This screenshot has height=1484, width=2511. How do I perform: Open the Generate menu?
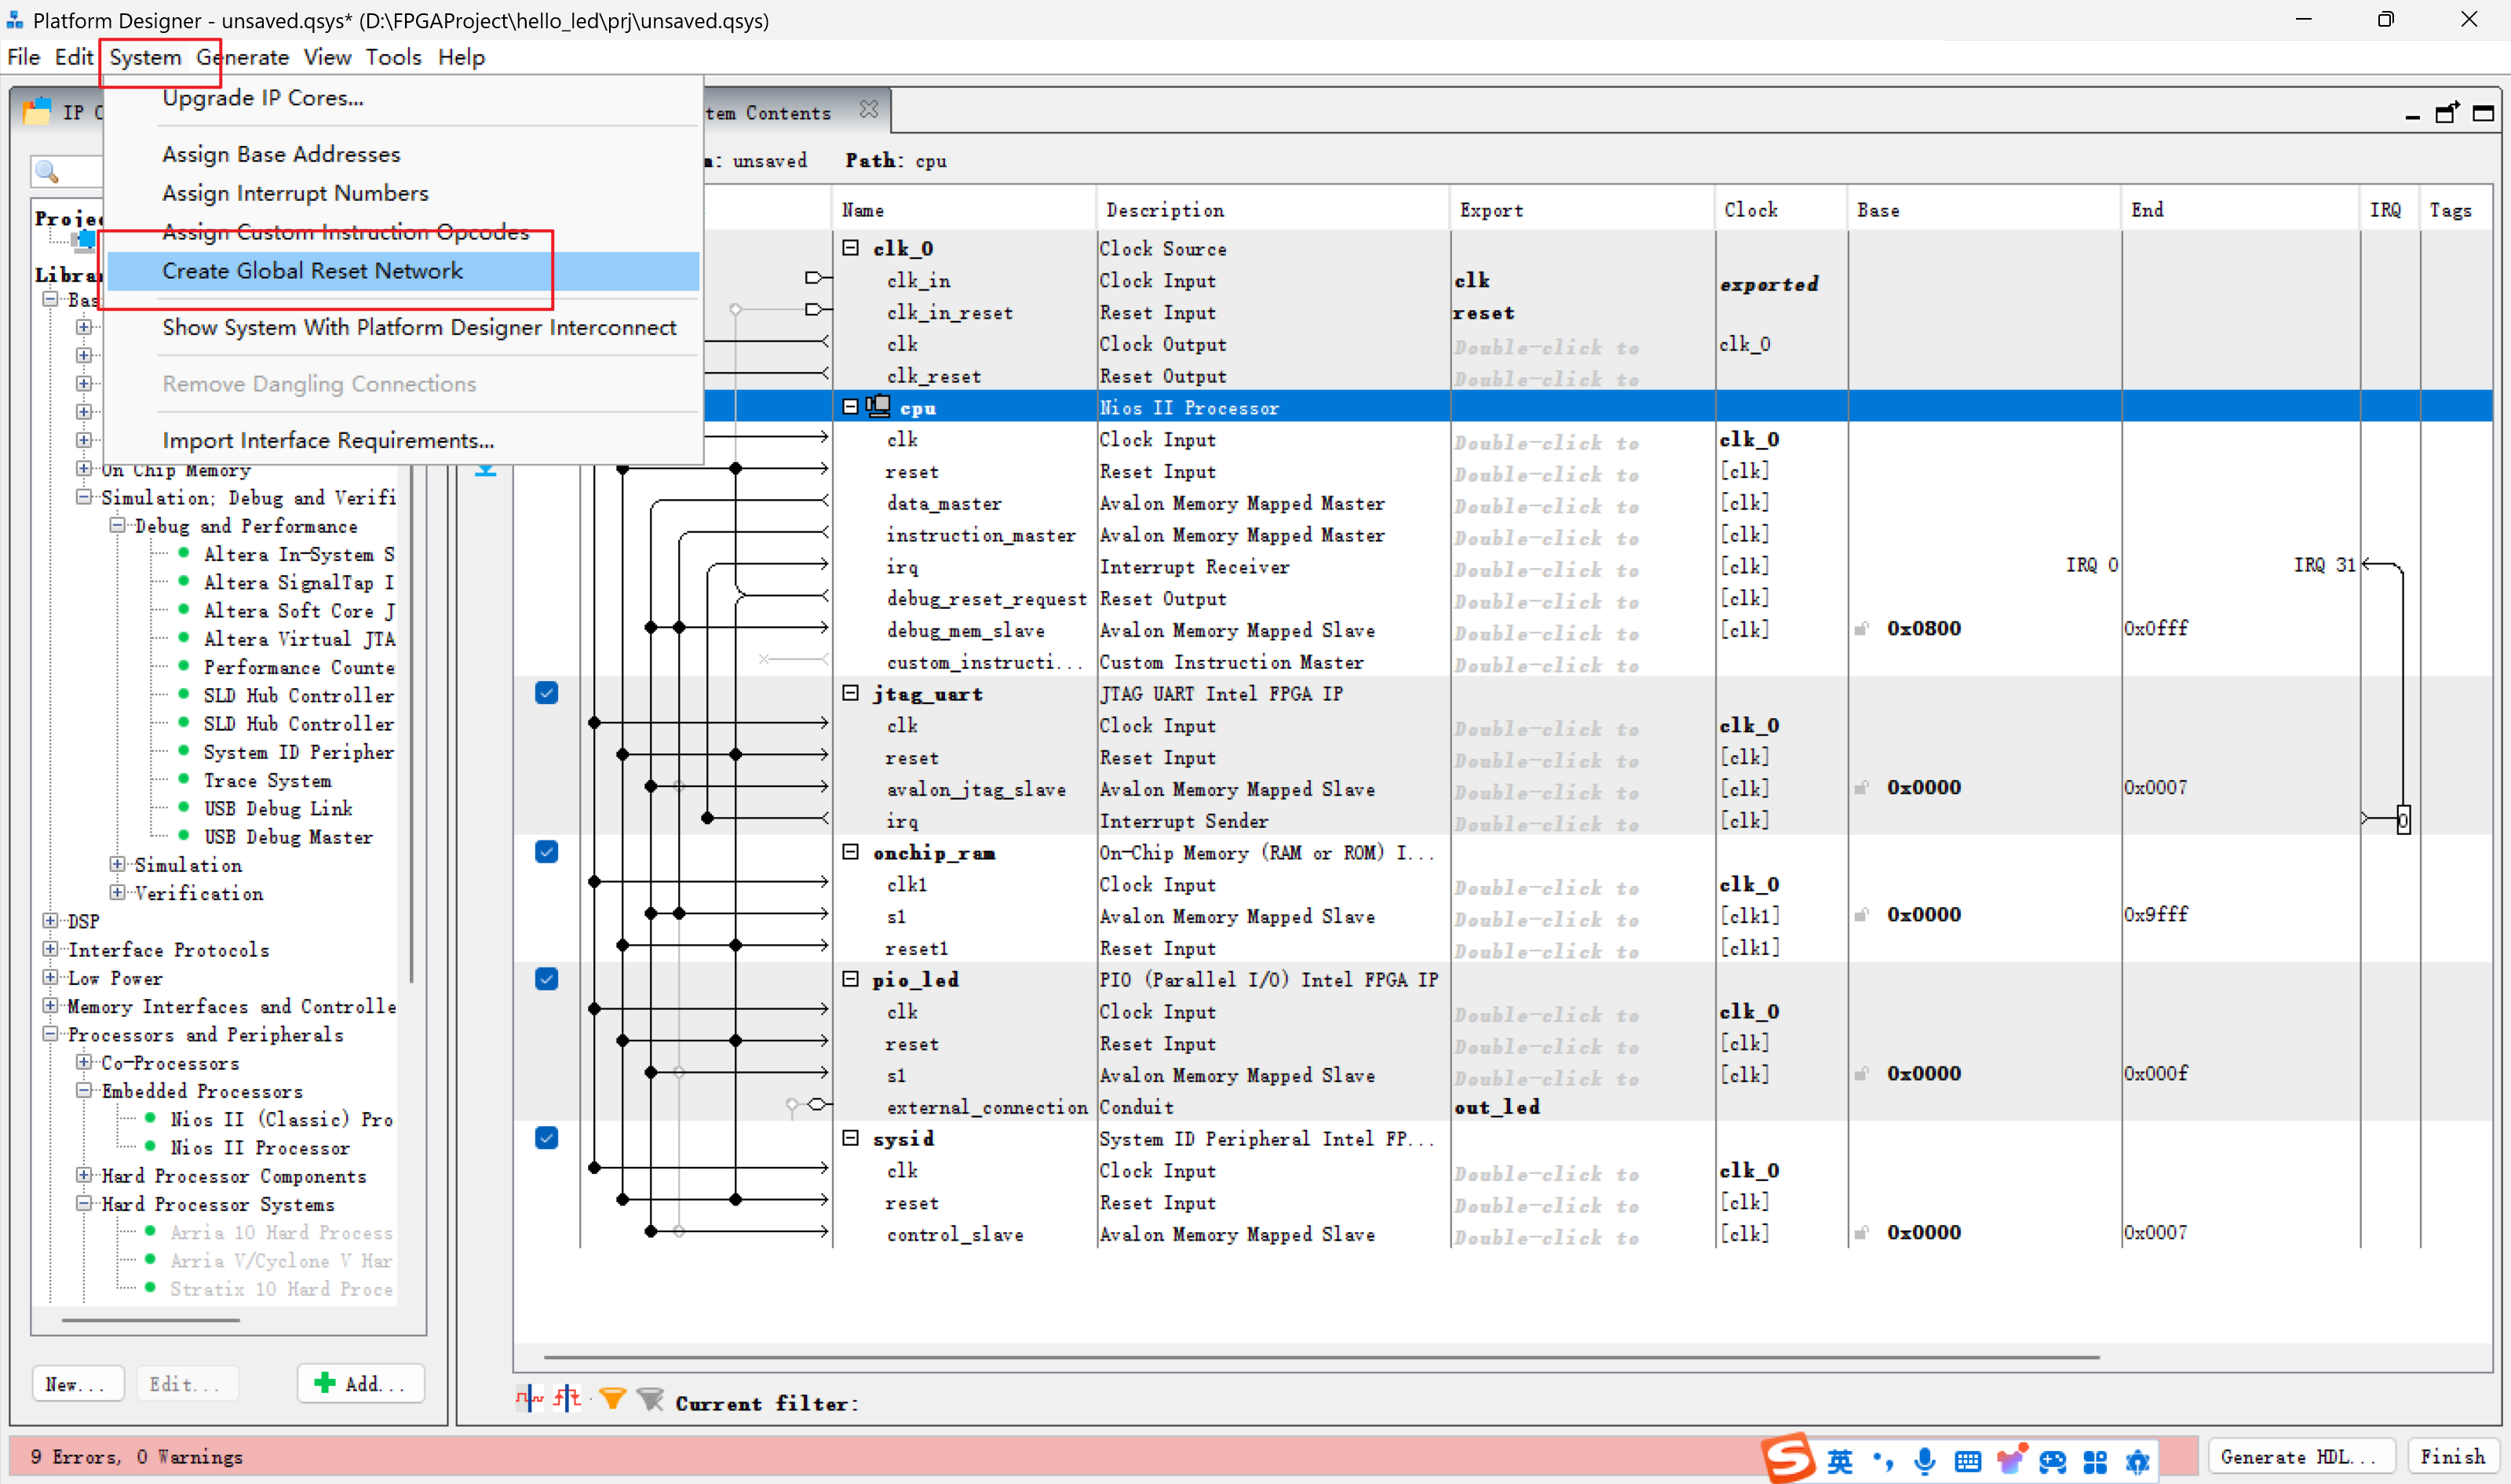(243, 57)
